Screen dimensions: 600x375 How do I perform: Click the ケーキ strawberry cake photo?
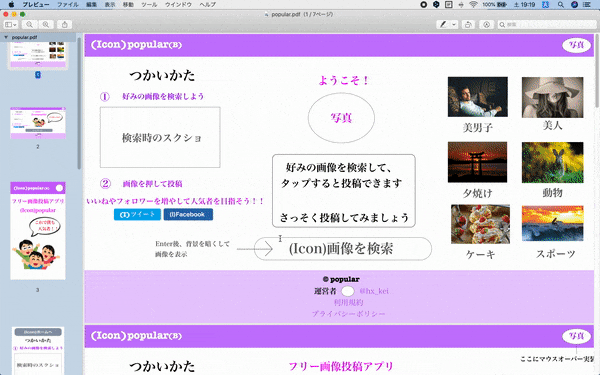(480, 224)
